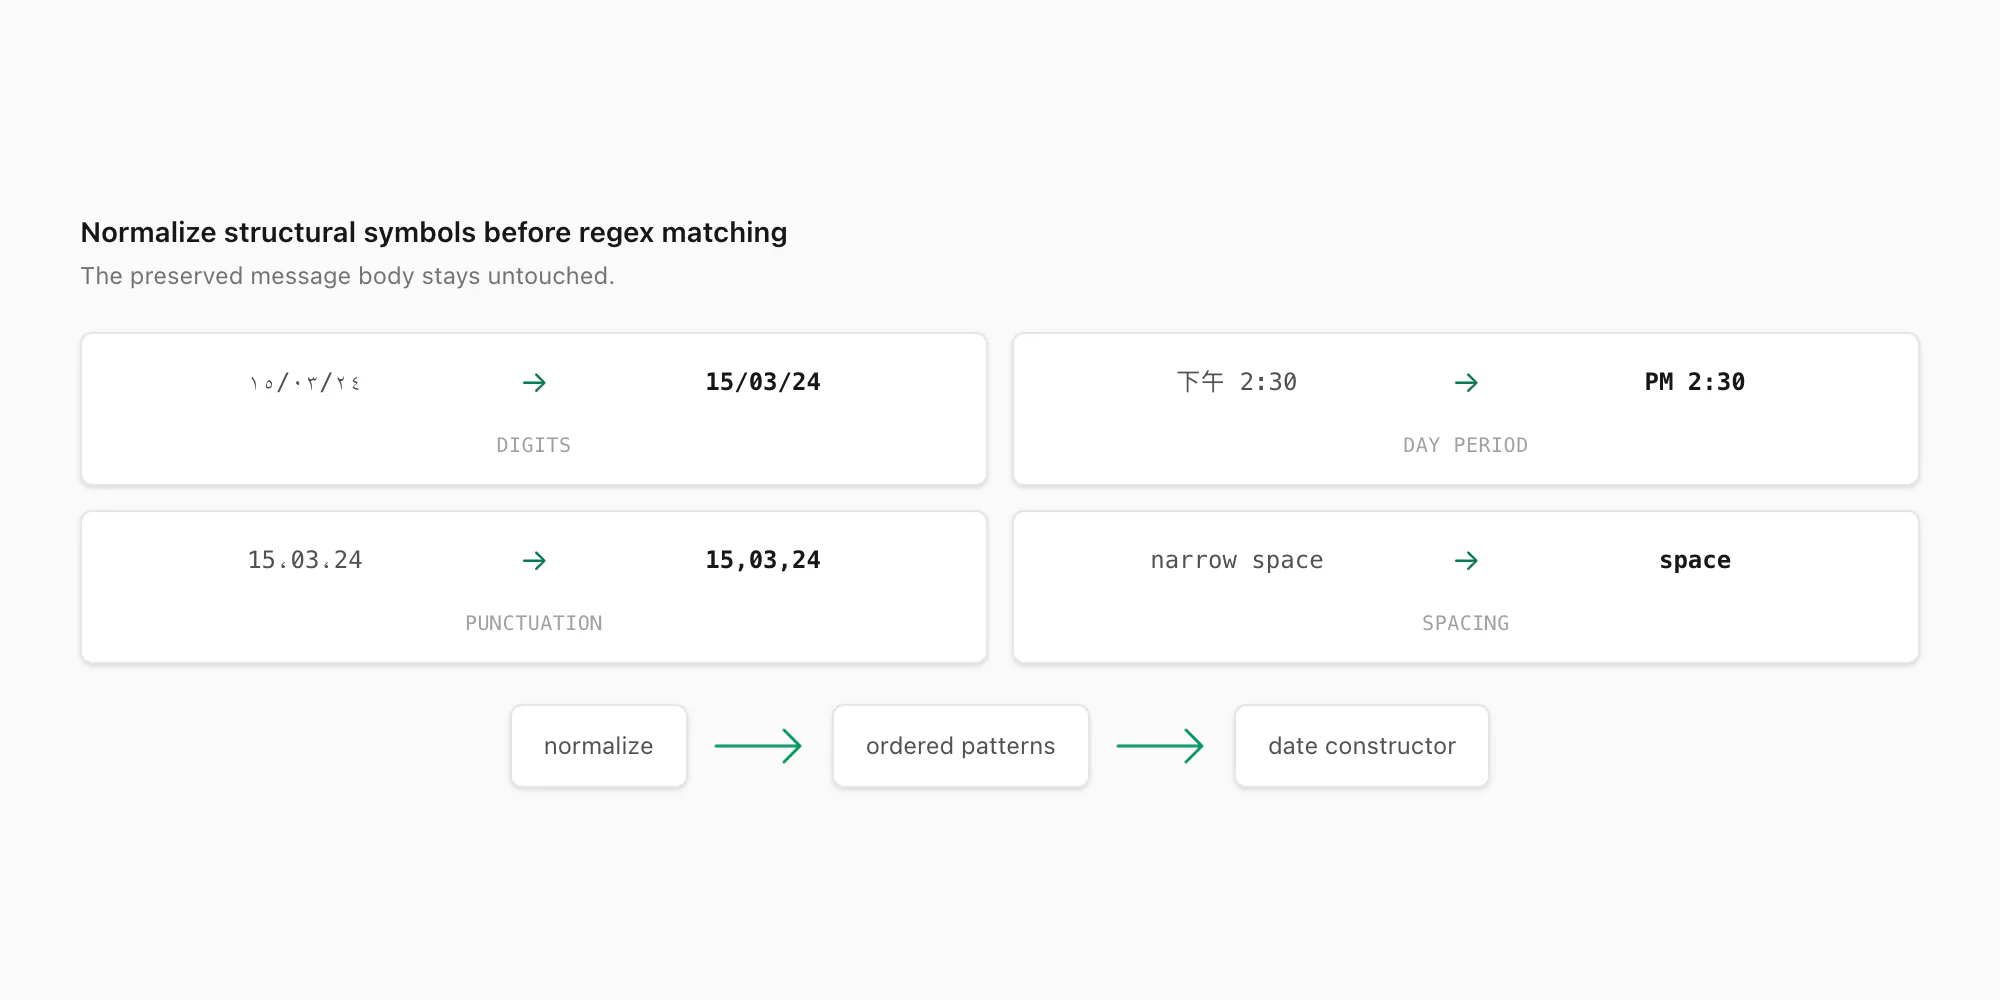Click the long arrow after the normalize box
This screenshot has width=2000, height=1000.
[758, 746]
